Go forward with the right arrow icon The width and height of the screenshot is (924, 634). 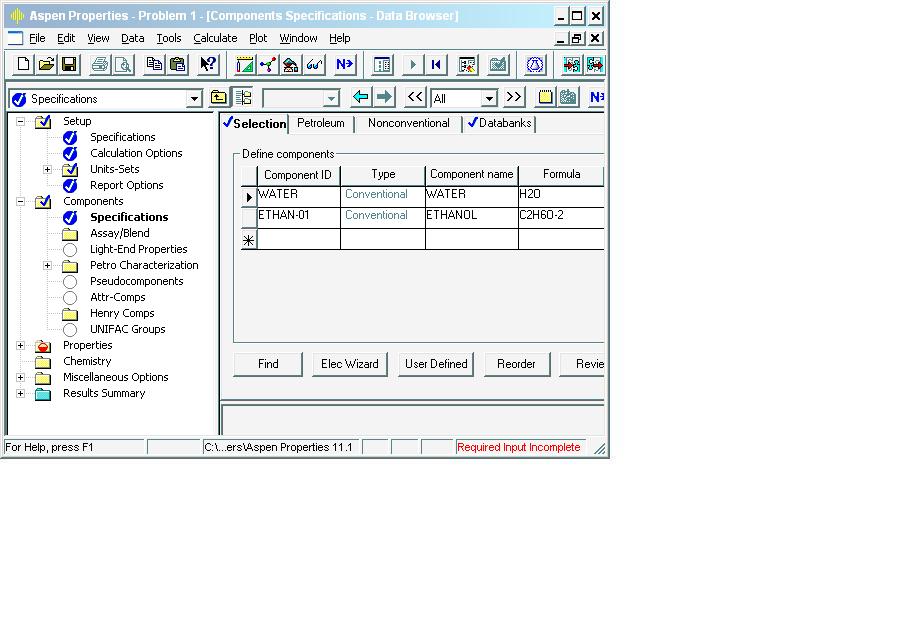(384, 97)
